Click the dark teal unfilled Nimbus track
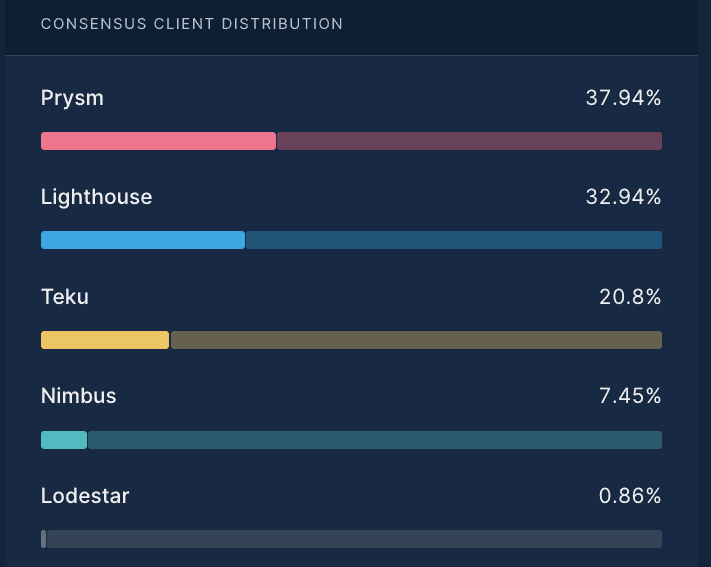Screen dimensions: 711x567 (375, 440)
